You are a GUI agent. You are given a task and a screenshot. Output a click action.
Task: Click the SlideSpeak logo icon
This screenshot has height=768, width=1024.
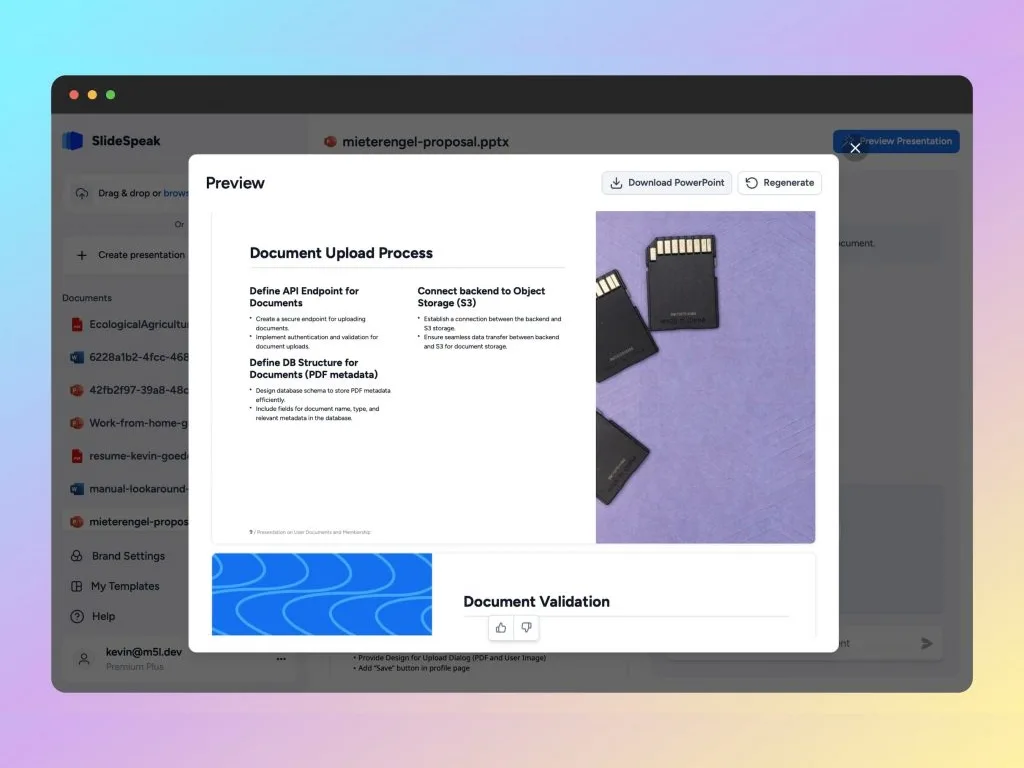coord(72,140)
